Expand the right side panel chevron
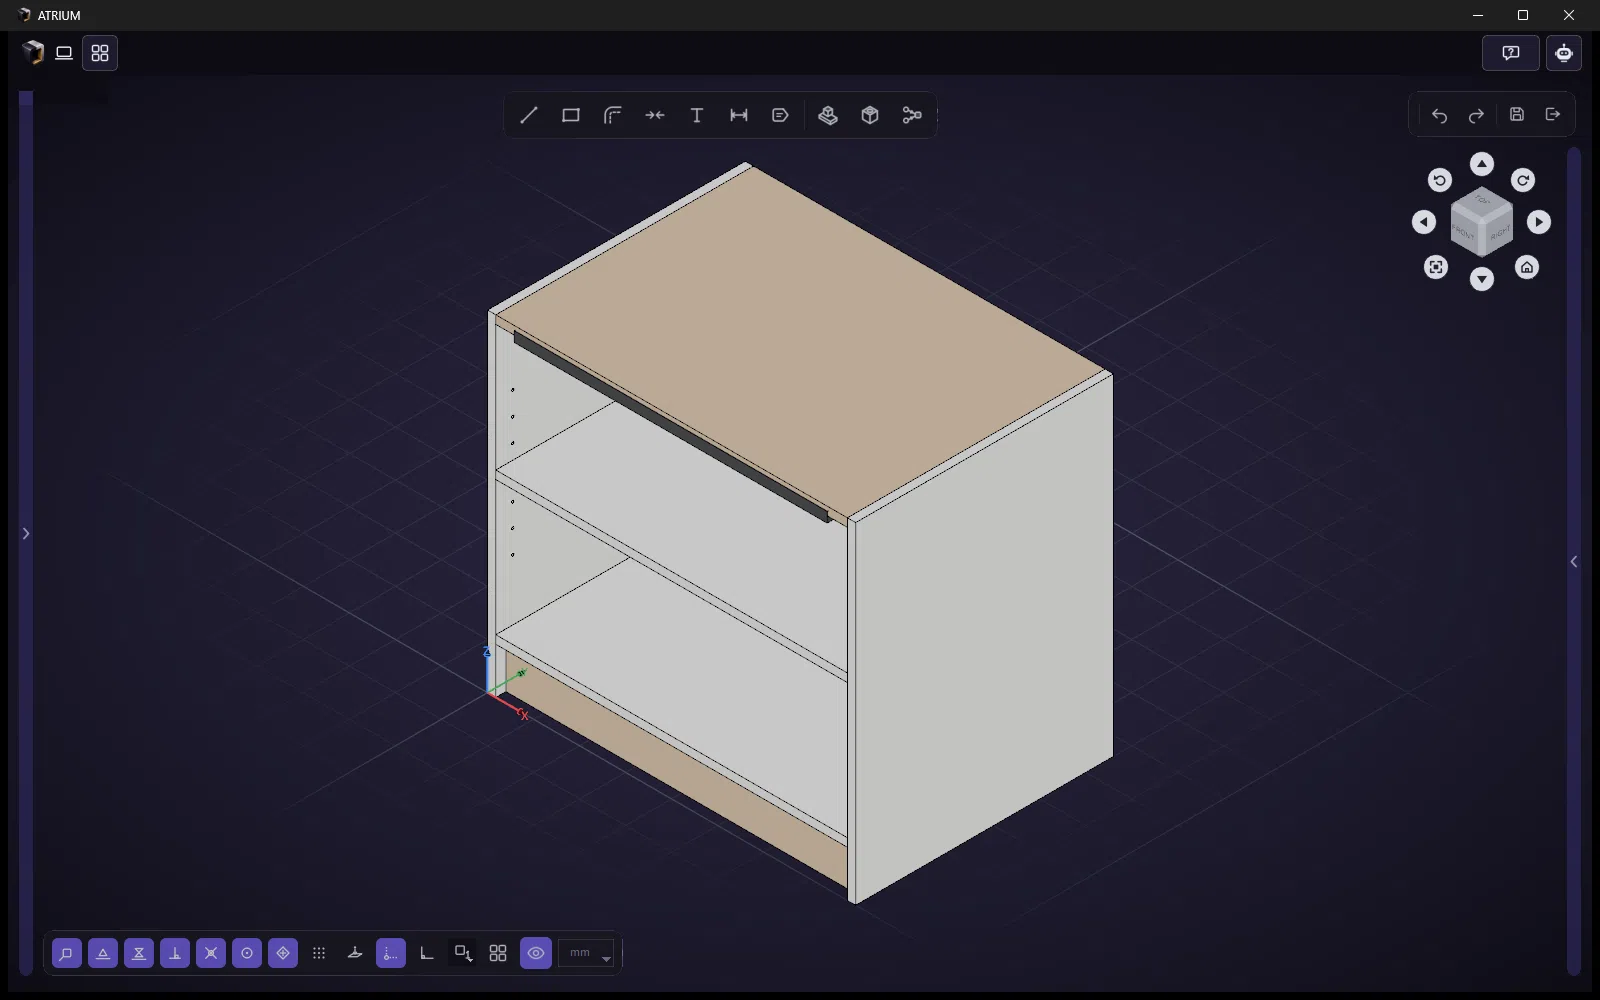The width and height of the screenshot is (1600, 1000). point(1574,562)
